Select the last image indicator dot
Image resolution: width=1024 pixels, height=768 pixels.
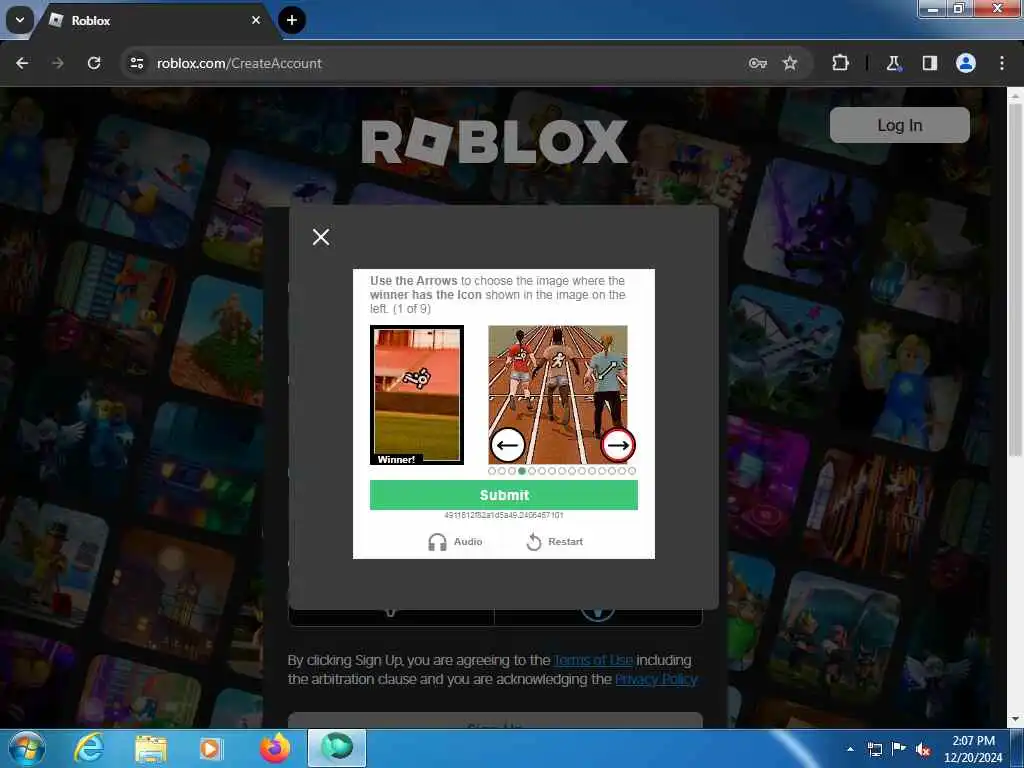point(632,471)
